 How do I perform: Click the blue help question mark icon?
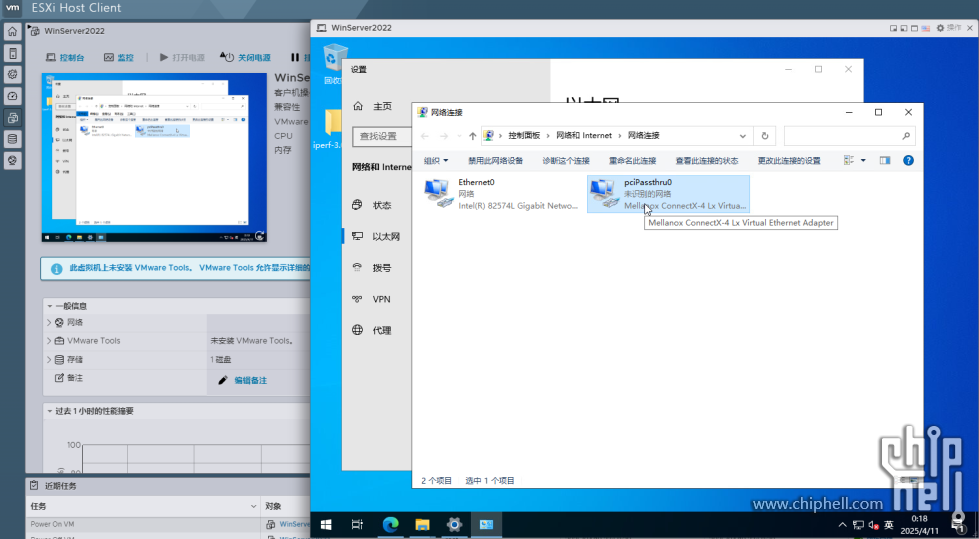[x=908, y=161]
